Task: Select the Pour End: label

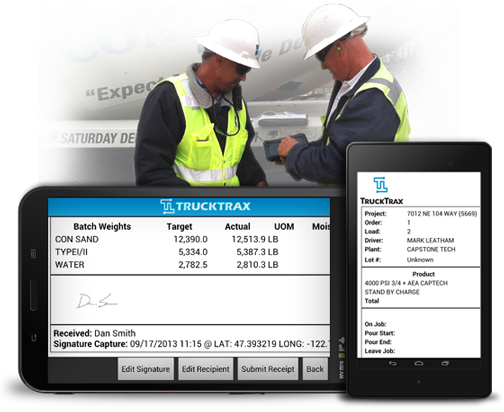Action: tap(378, 342)
